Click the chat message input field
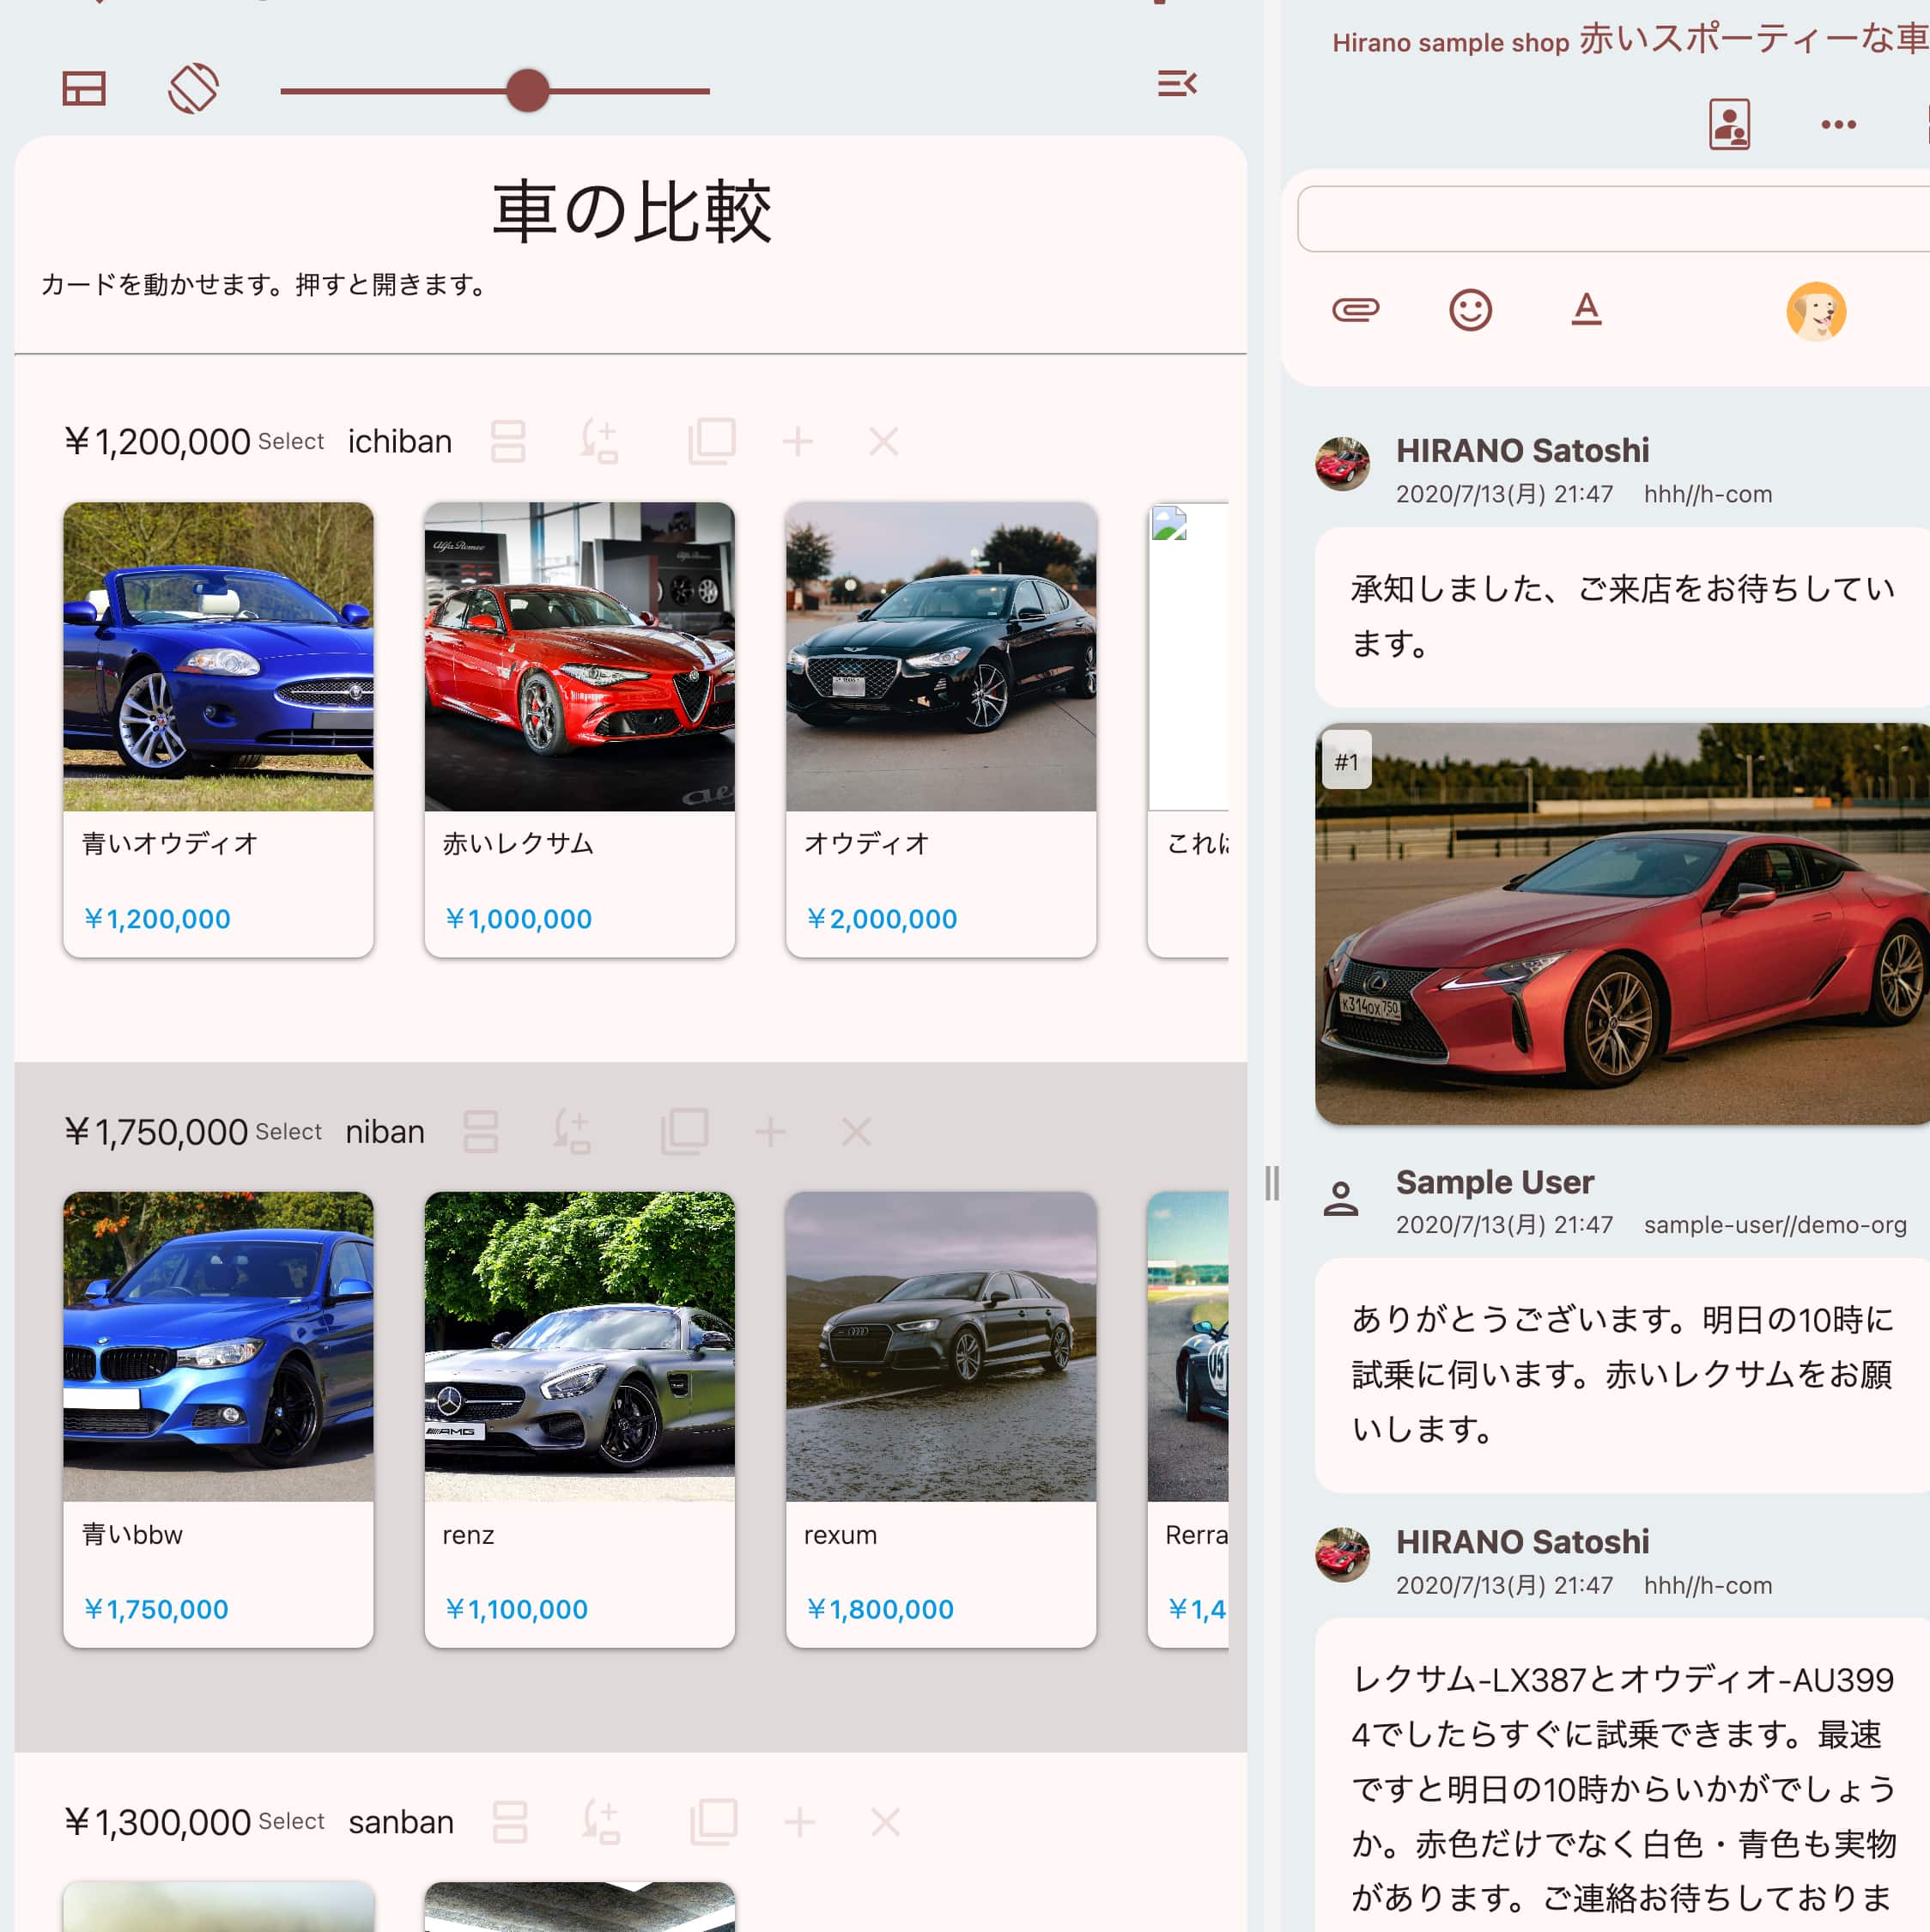The height and width of the screenshot is (1932, 1930). [1613, 218]
